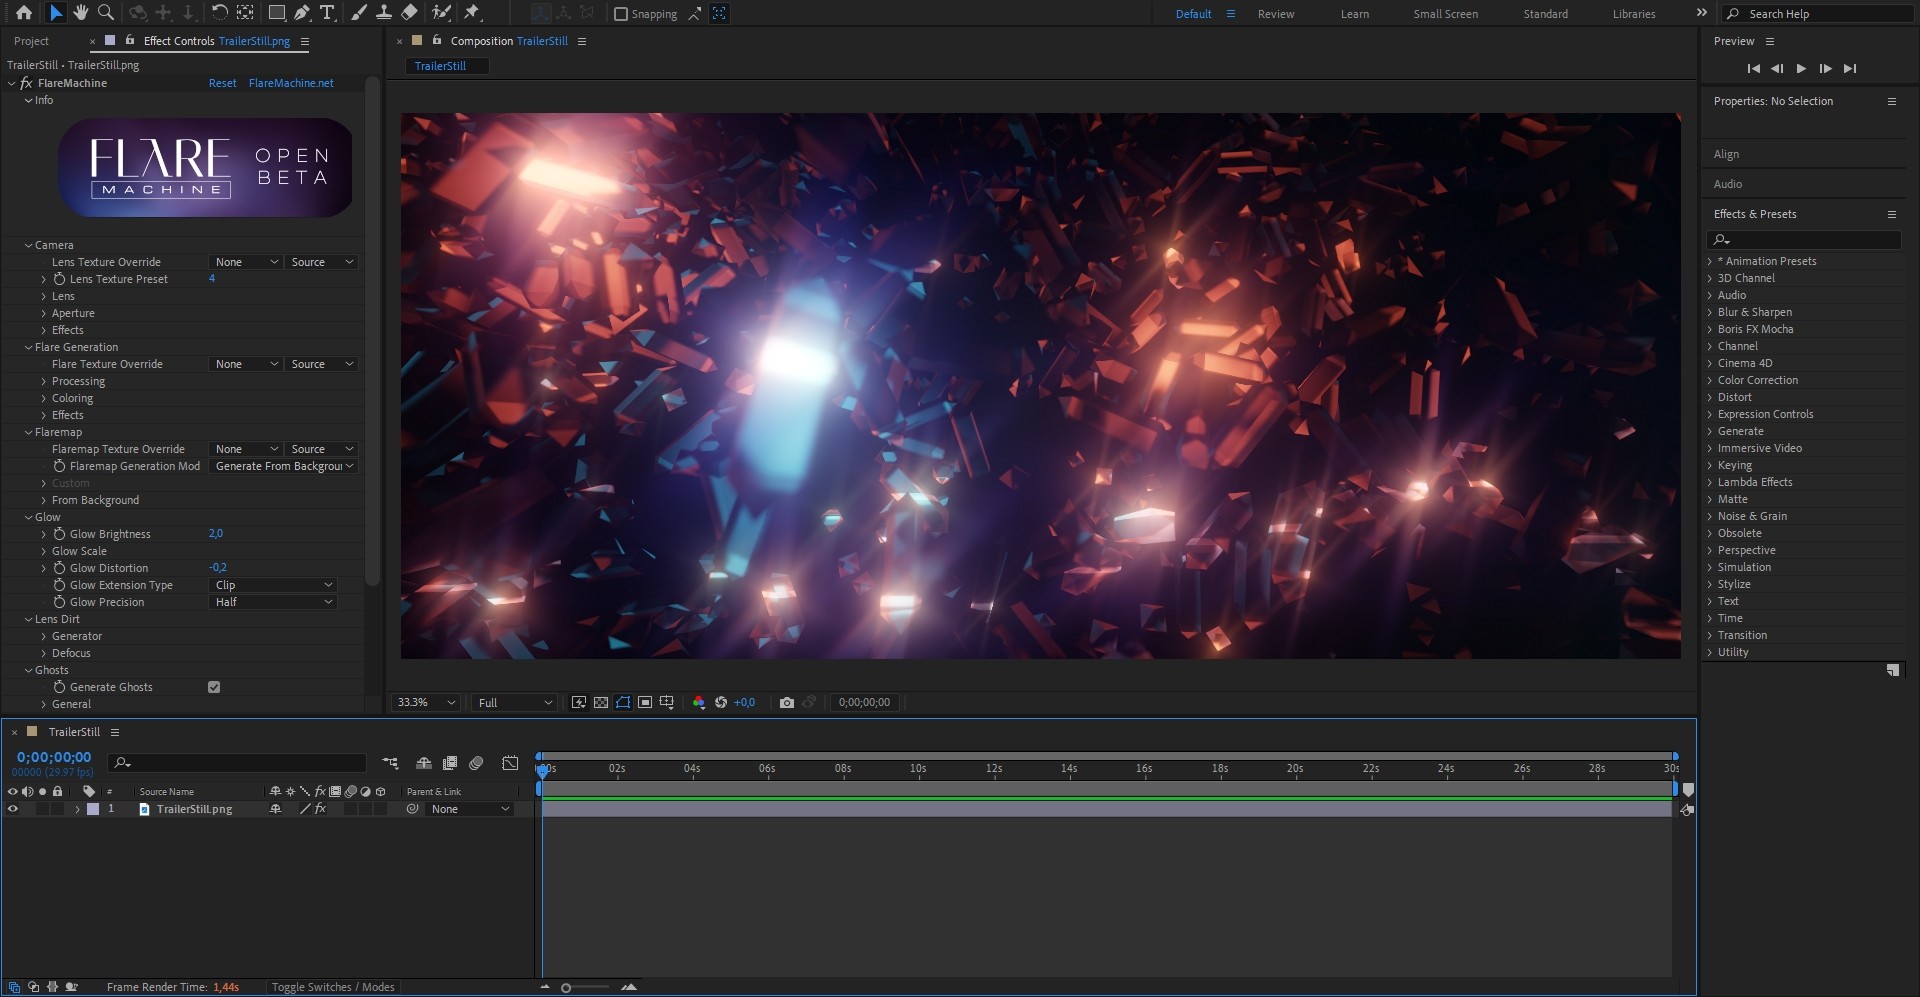This screenshot has height=997, width=1920.
Task: Uncheck the Generate Ghosts checkbox
Action: pyautogui.click(x=214, y=687)
